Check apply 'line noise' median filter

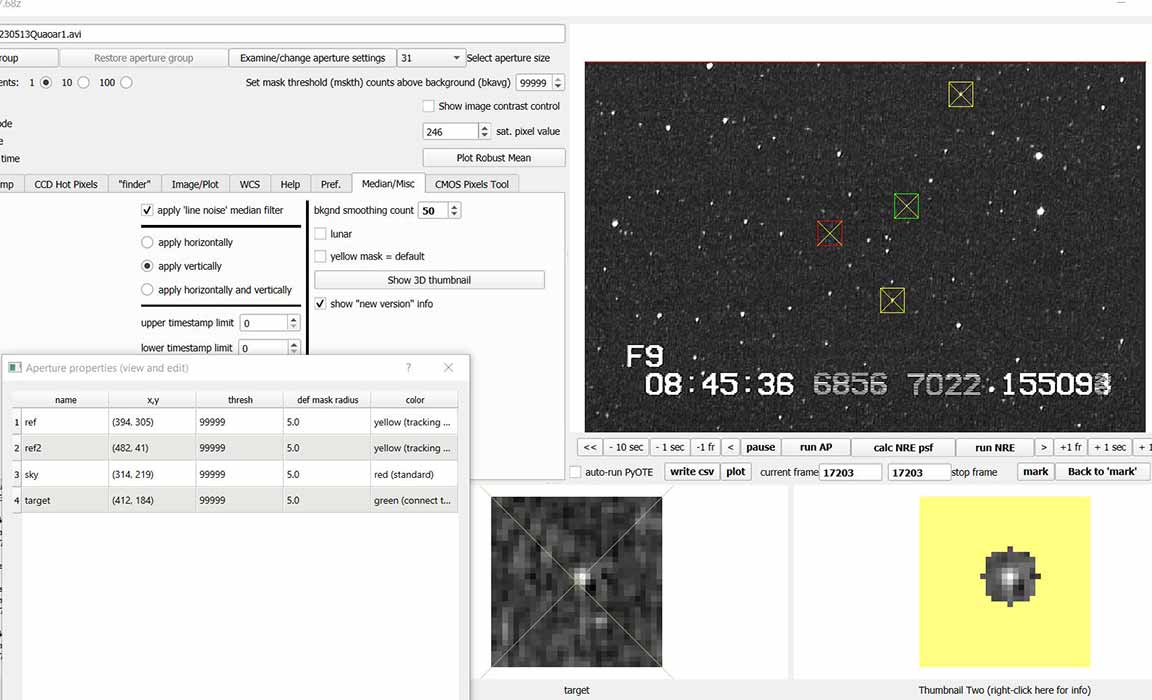(x=147, y=210)
